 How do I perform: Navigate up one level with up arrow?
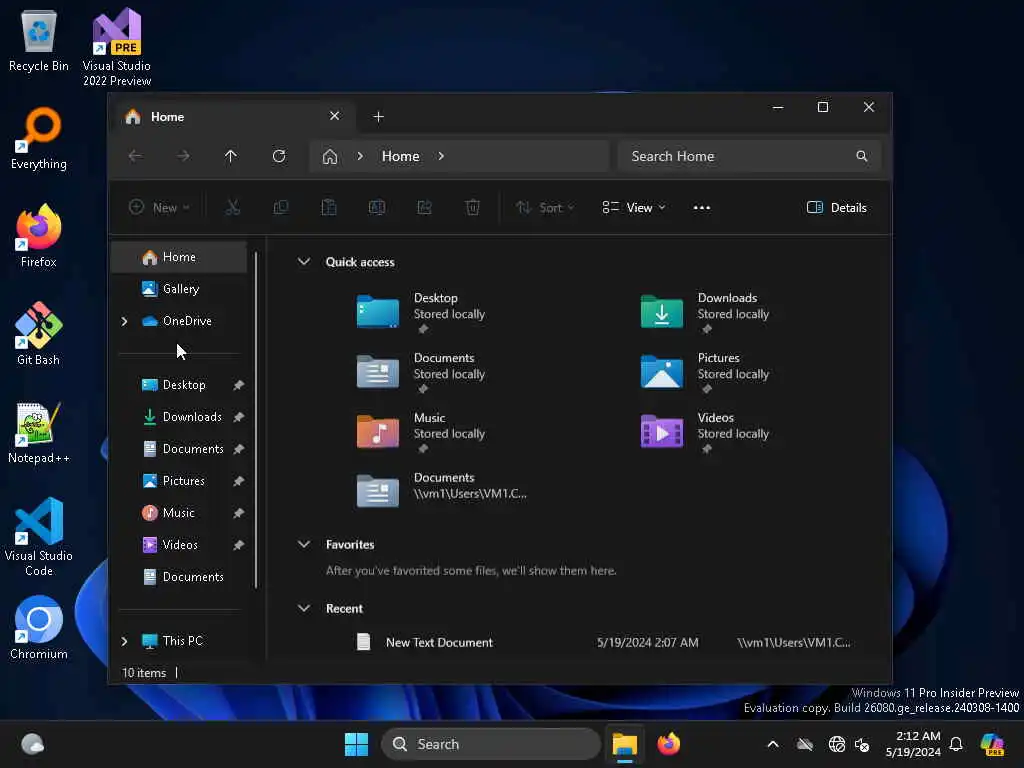pos(231,156)
